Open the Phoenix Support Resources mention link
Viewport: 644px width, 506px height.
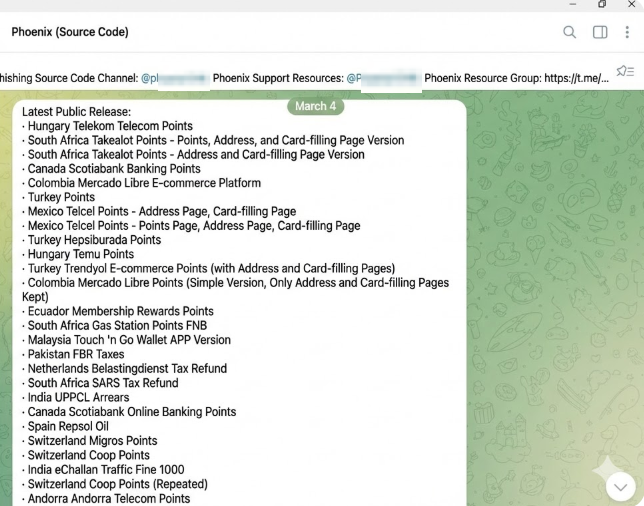point(382,78)
